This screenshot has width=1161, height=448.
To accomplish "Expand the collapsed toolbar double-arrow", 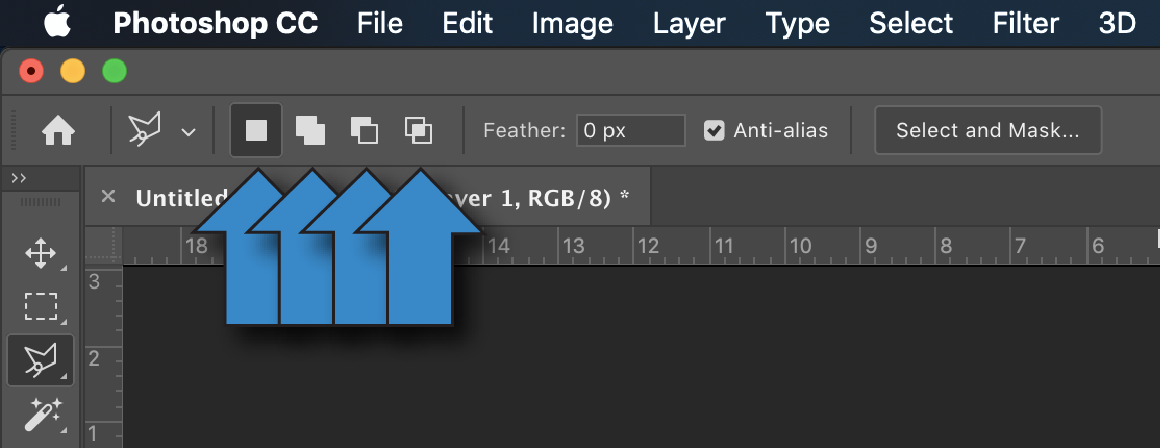I will (18, 178).
